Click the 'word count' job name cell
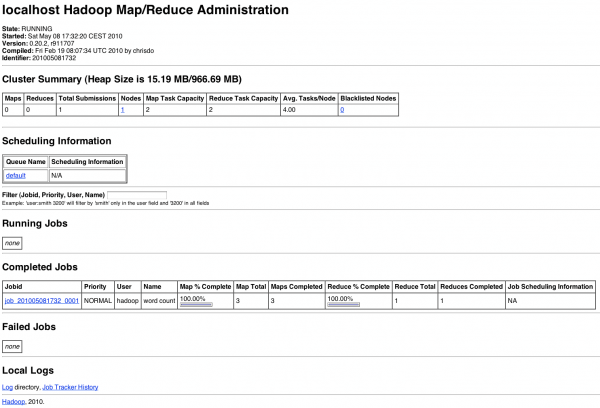600x408 pixels. click(159, 301)
